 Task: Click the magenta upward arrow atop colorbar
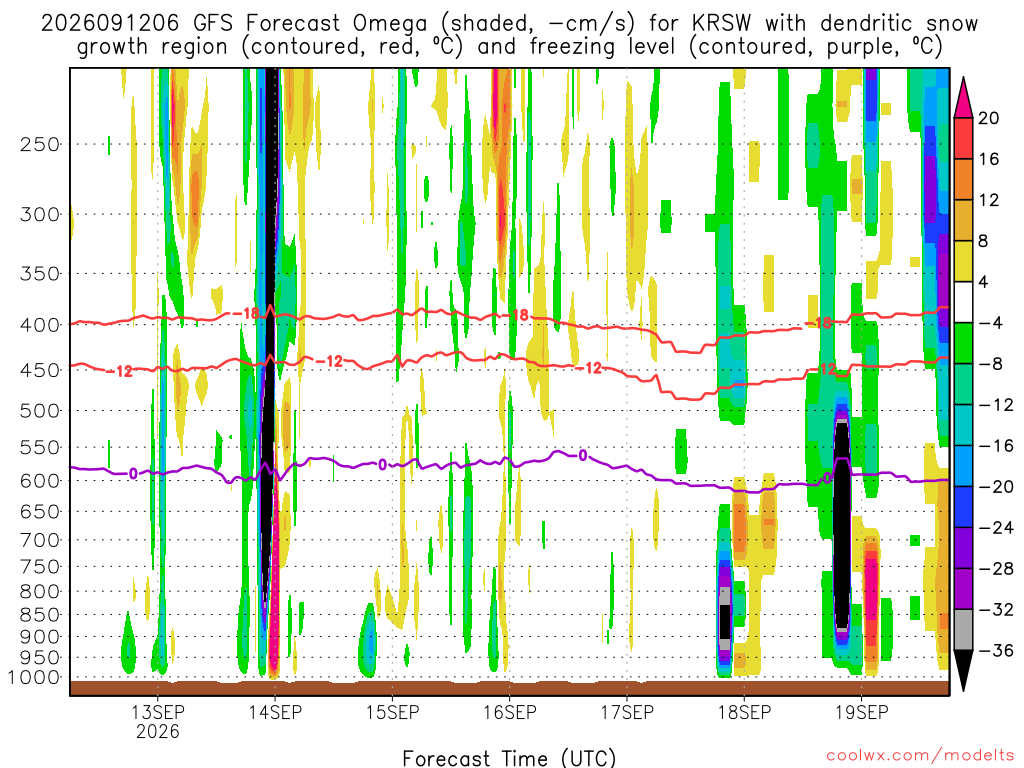pyautogui.click(x=963, y=97)
